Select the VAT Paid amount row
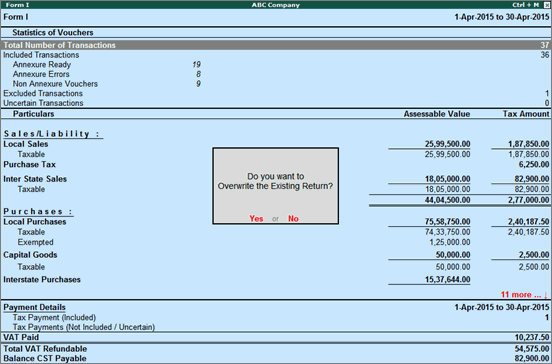552x364 pixels. (x=276, y=337)
